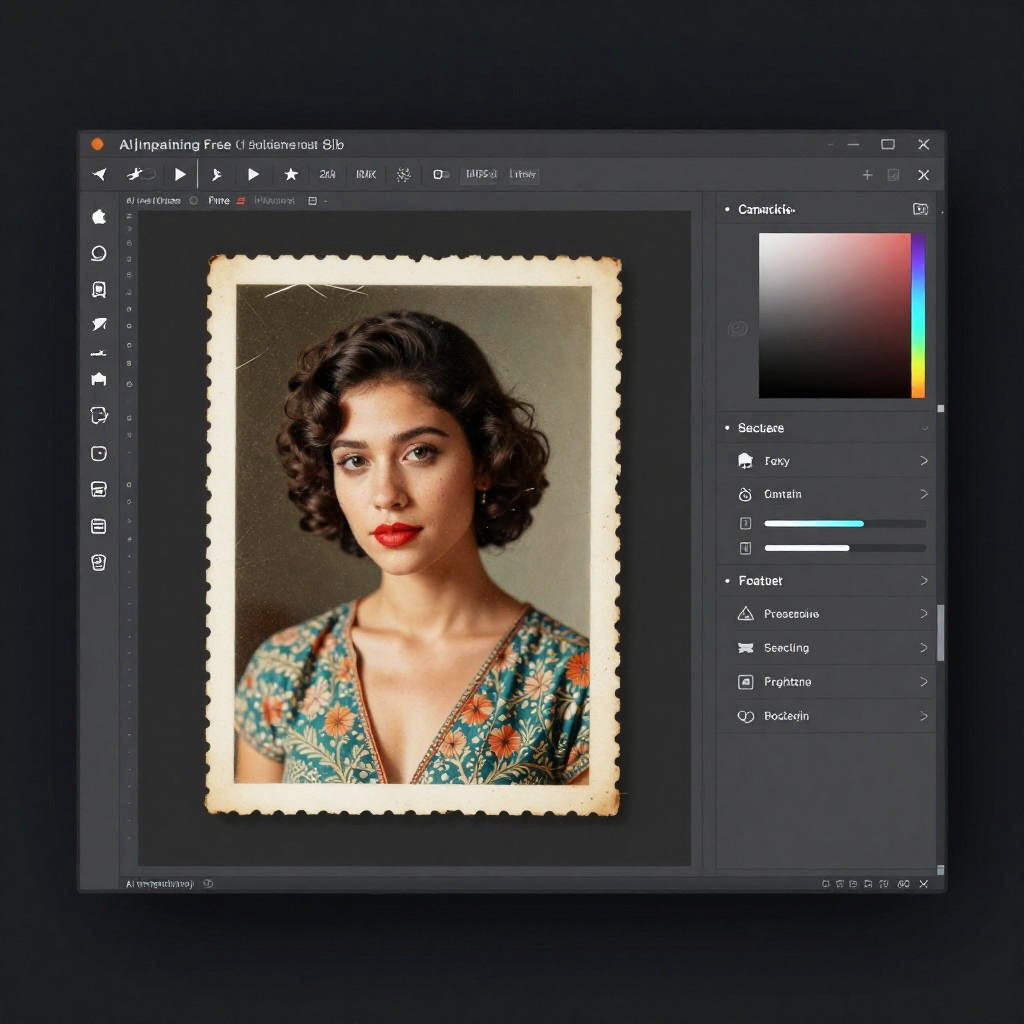Image resolution: width=1024 pixels, height=1024 pixels.
Task: Toggle the small box beside the cyan slider
Action: [744, 523]
